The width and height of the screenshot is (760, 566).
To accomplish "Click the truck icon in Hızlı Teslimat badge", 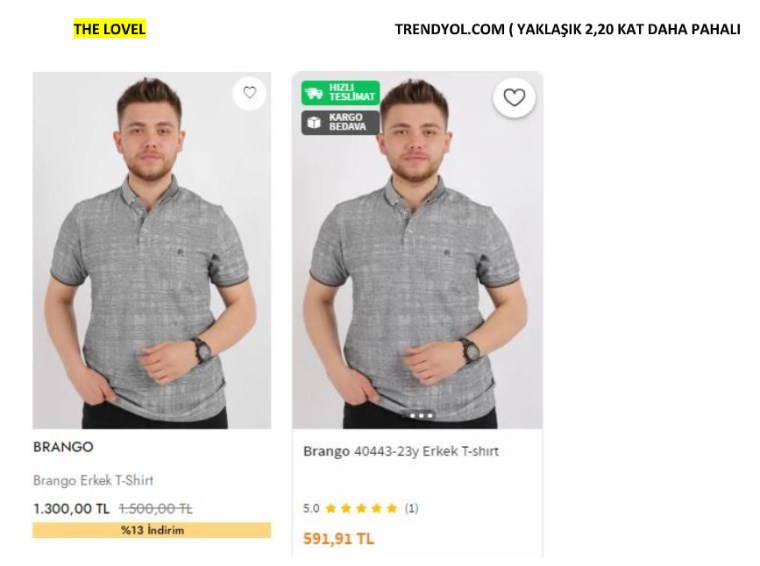I will coord(314,93).
